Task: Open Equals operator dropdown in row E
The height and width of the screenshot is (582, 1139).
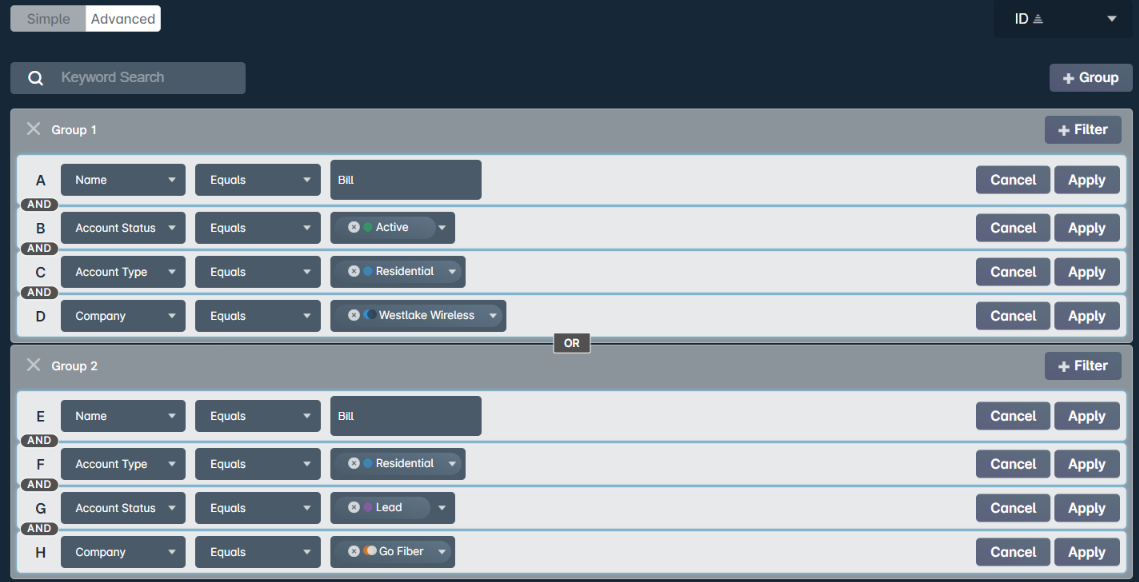Action: [258, 416]
